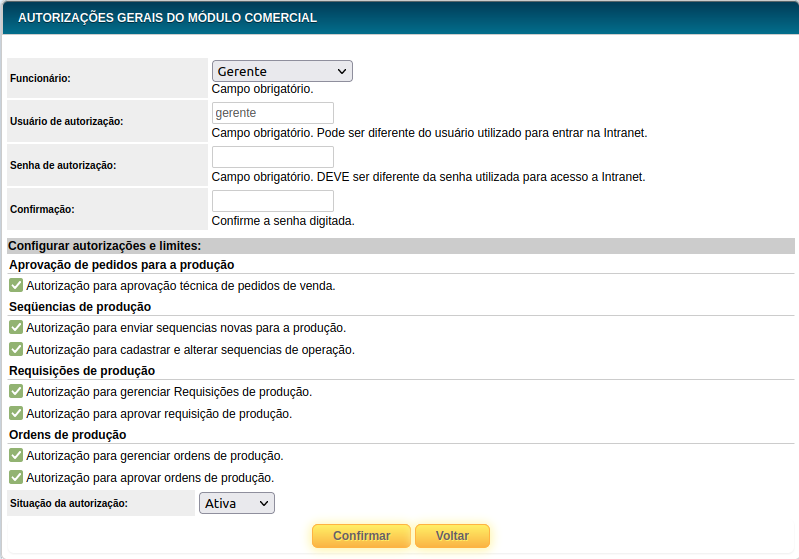799x559 pixels.
Task: Click the Usuário de autorização text field
Action: pos(272,113)
